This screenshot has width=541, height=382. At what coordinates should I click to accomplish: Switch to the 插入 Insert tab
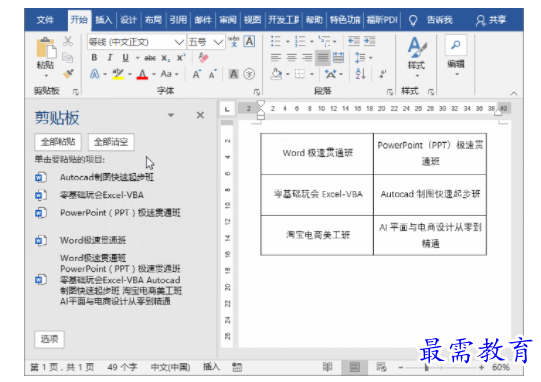pos(104,20)
